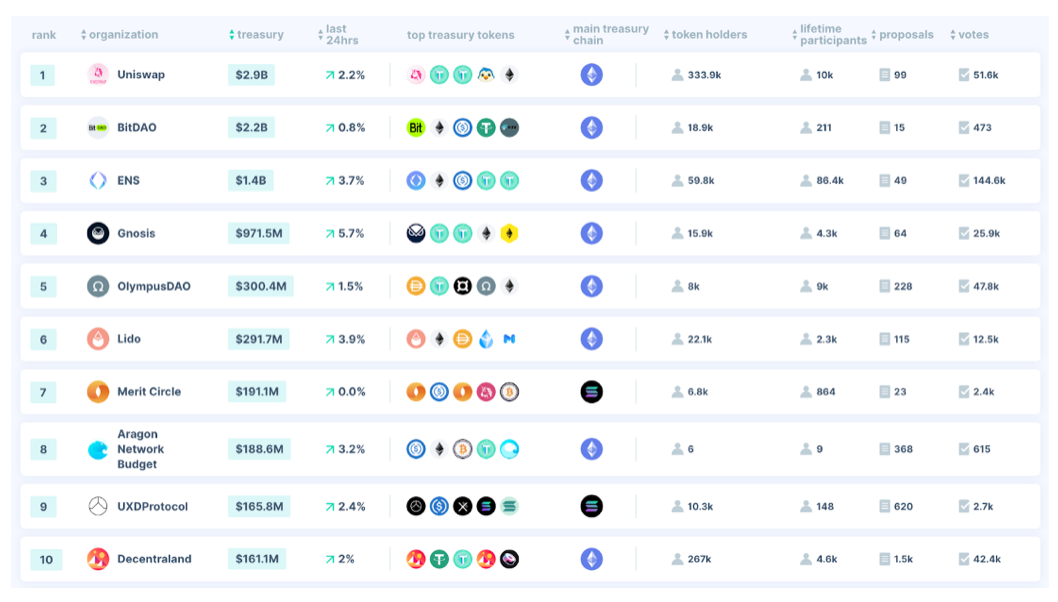Click the rank 1 number badge

click(x=43, y=75)
